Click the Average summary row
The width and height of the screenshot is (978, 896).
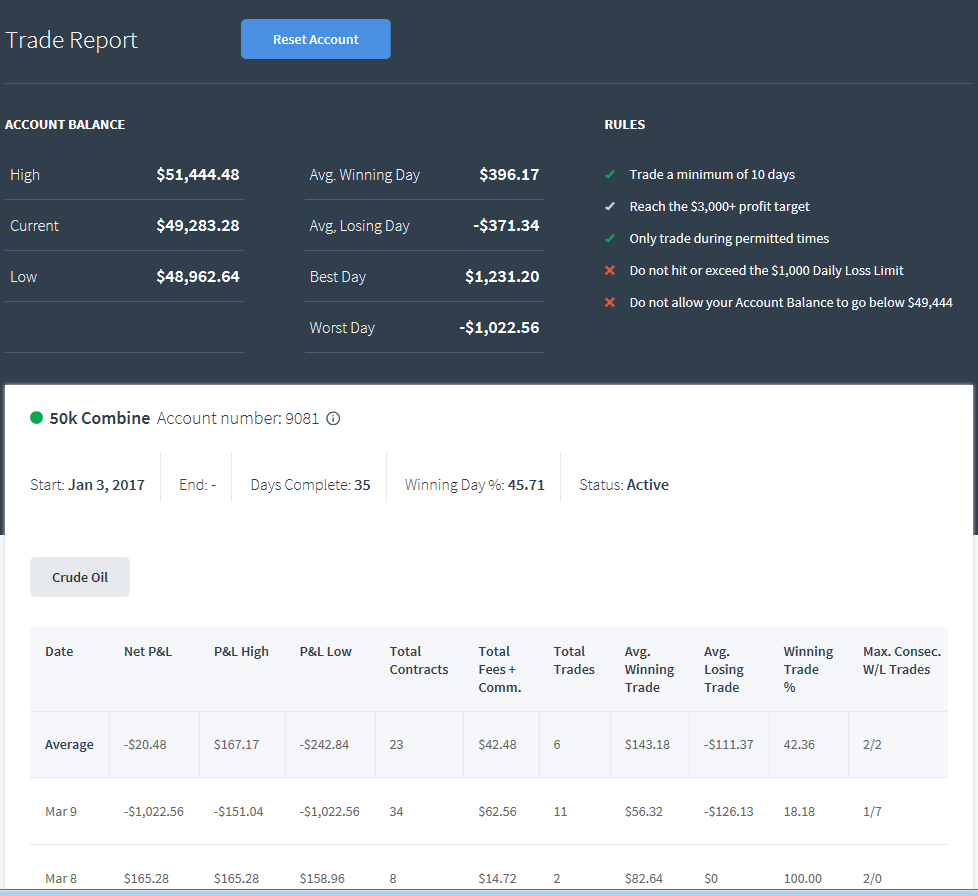(x=489, y=744)
